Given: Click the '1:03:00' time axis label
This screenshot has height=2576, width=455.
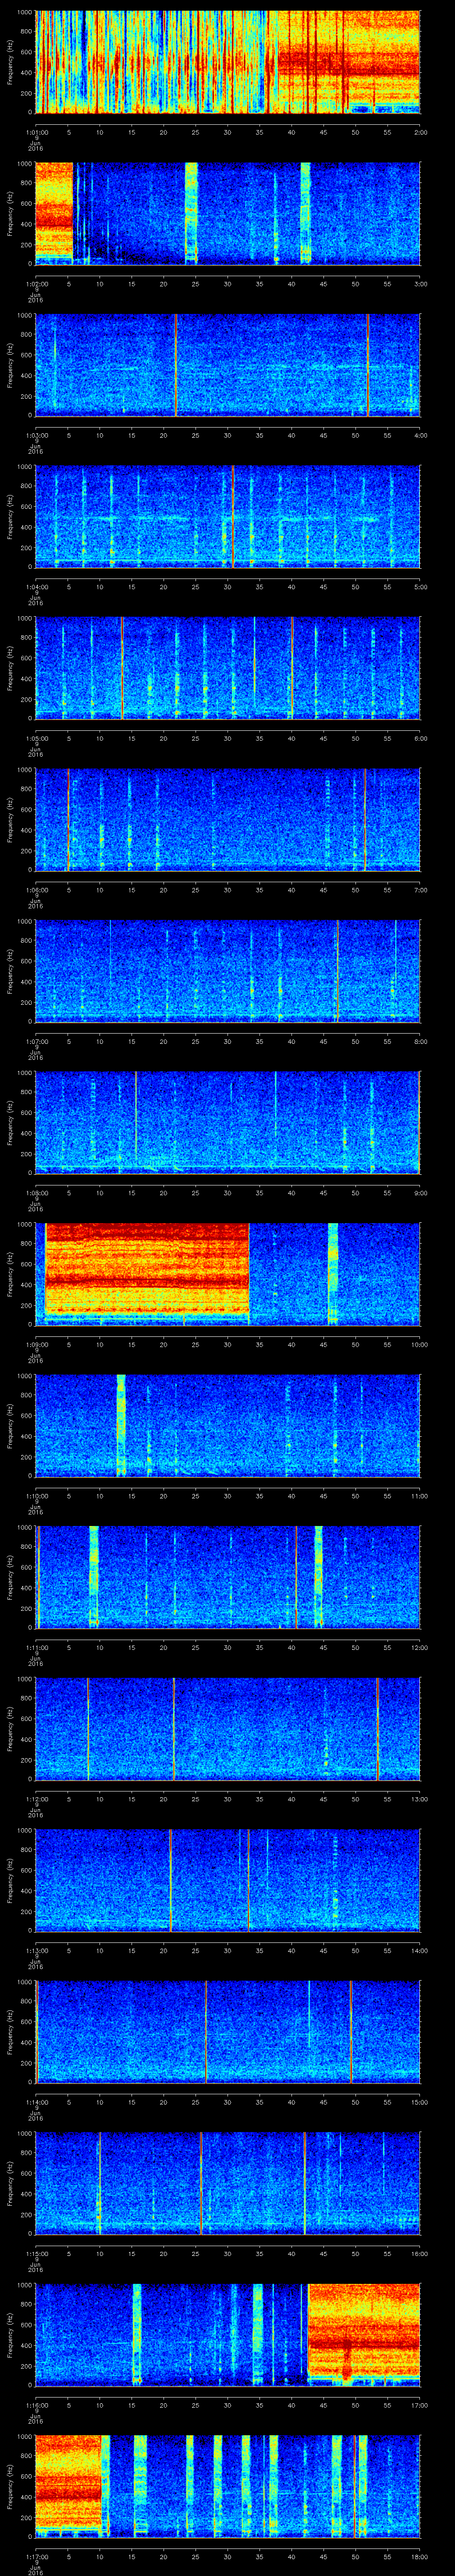Looking at the screenshot, I should [36, 435].
